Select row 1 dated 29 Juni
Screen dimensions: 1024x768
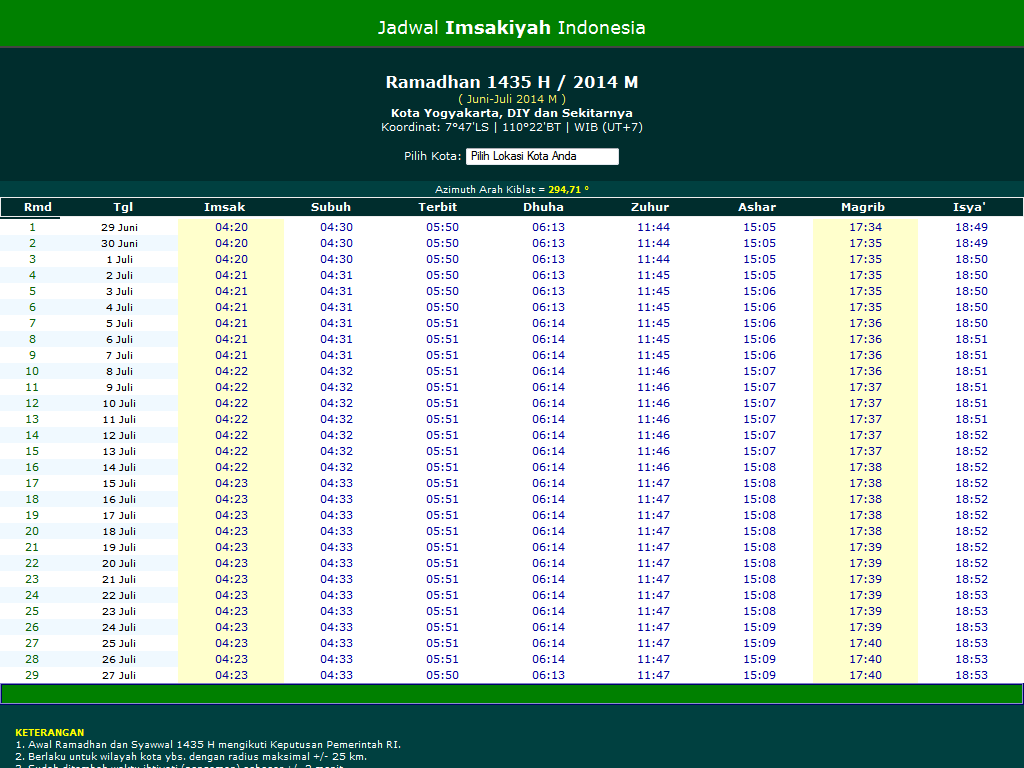(120, 227)
